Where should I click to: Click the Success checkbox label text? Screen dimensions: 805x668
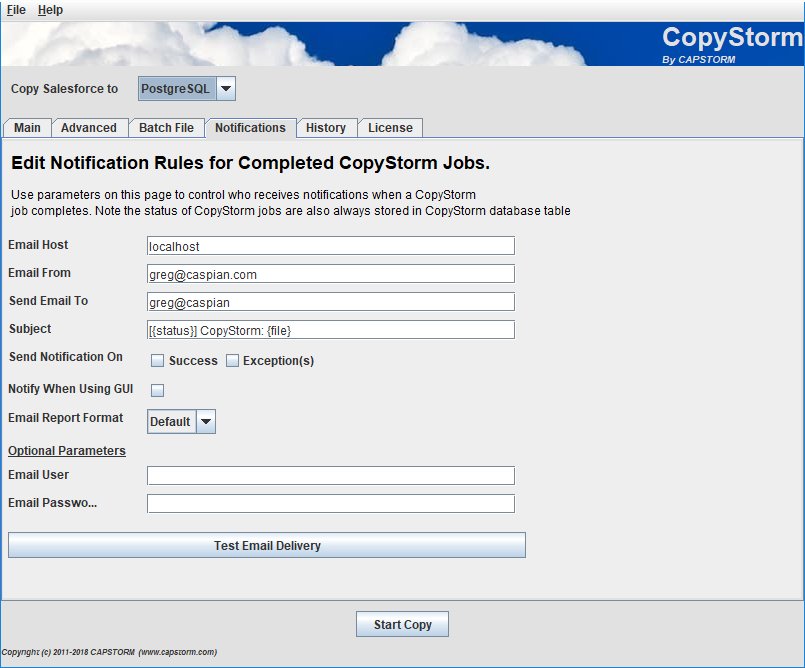pos(193,361)
